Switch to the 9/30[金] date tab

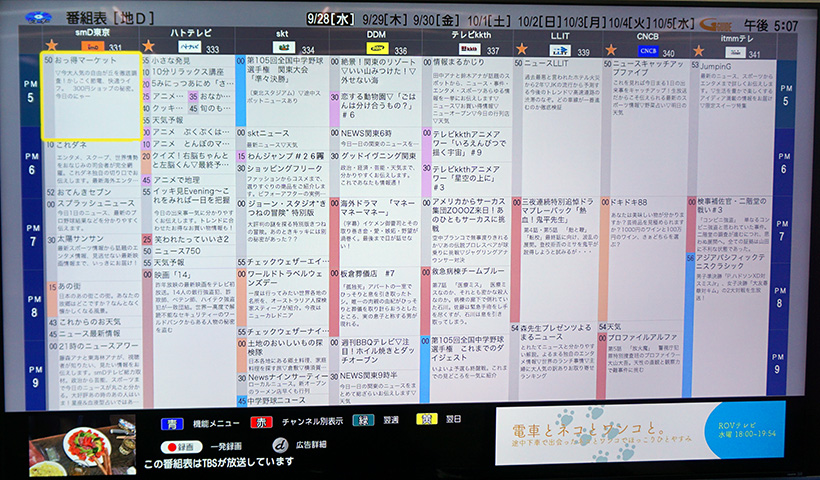tap(436, 20)
